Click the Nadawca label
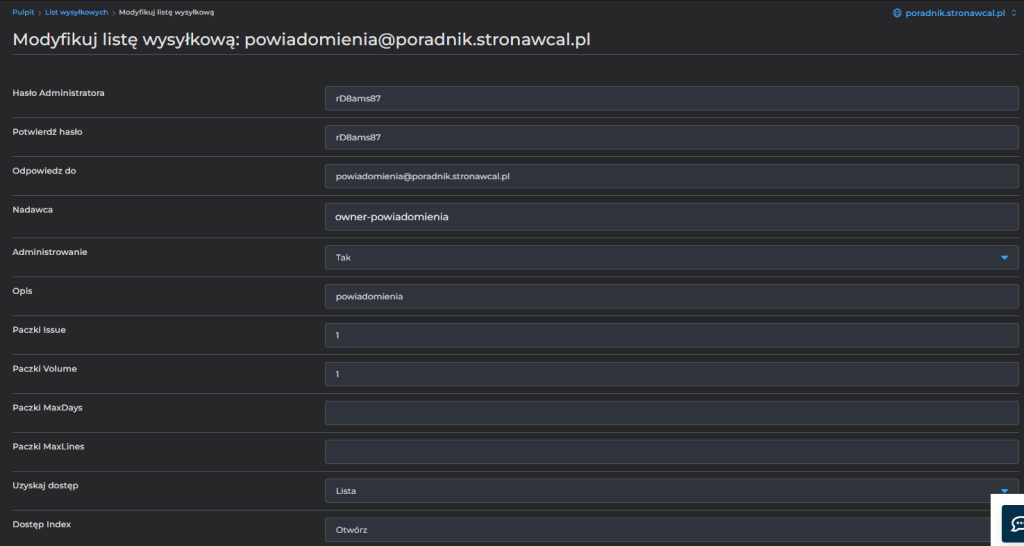Viewport: 1024px width, 546px height. (33, 210)
